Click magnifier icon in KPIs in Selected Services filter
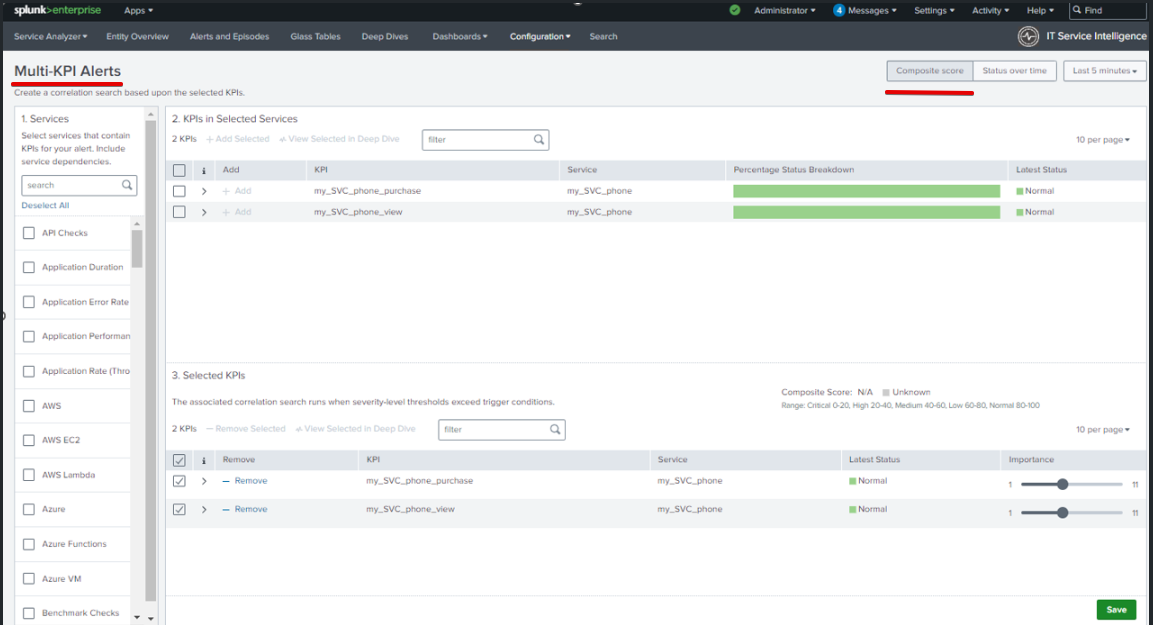This screenshot has height=625, width=1153. (539, 140)
